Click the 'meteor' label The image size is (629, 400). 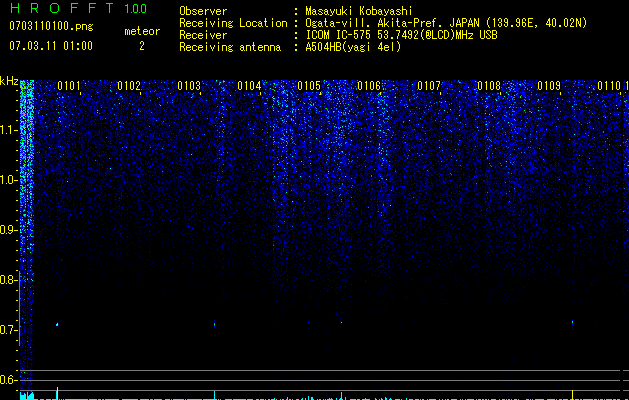(142, 31)
